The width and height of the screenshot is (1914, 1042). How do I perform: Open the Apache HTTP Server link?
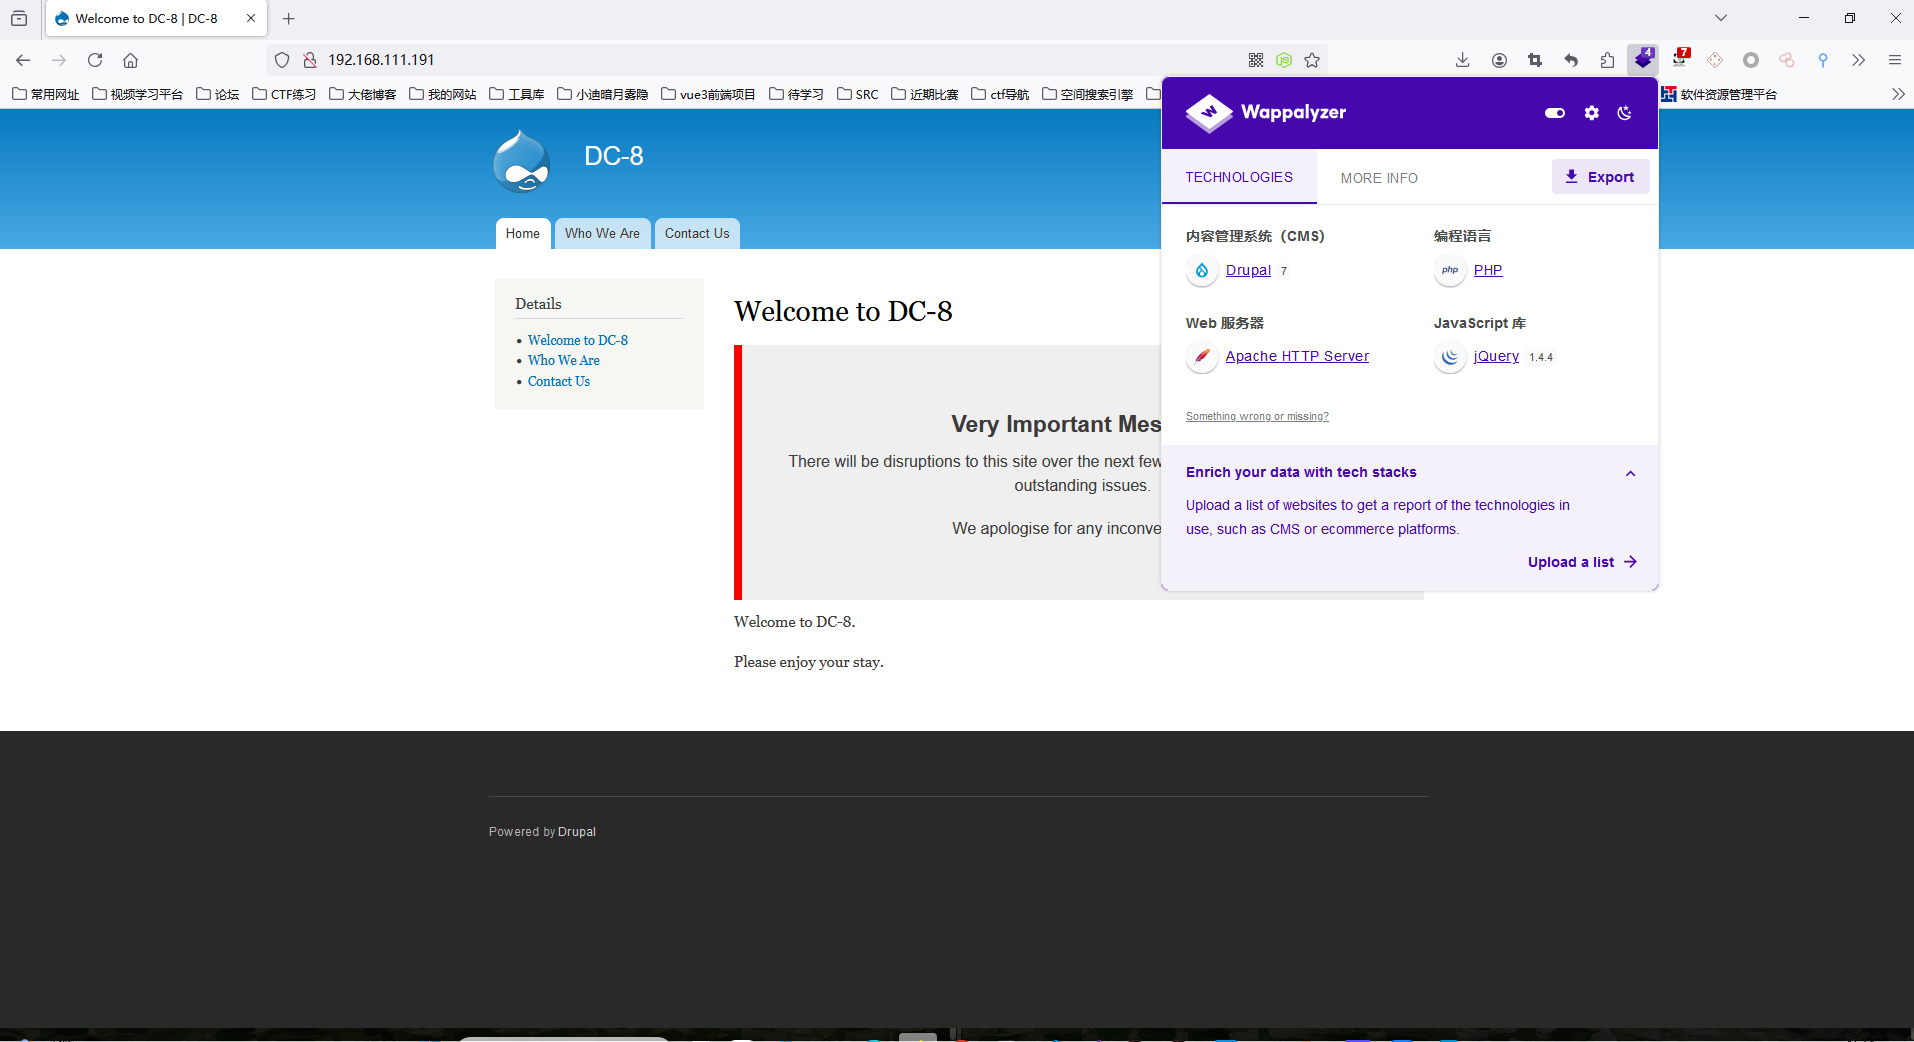click(x=1297, y=356)
